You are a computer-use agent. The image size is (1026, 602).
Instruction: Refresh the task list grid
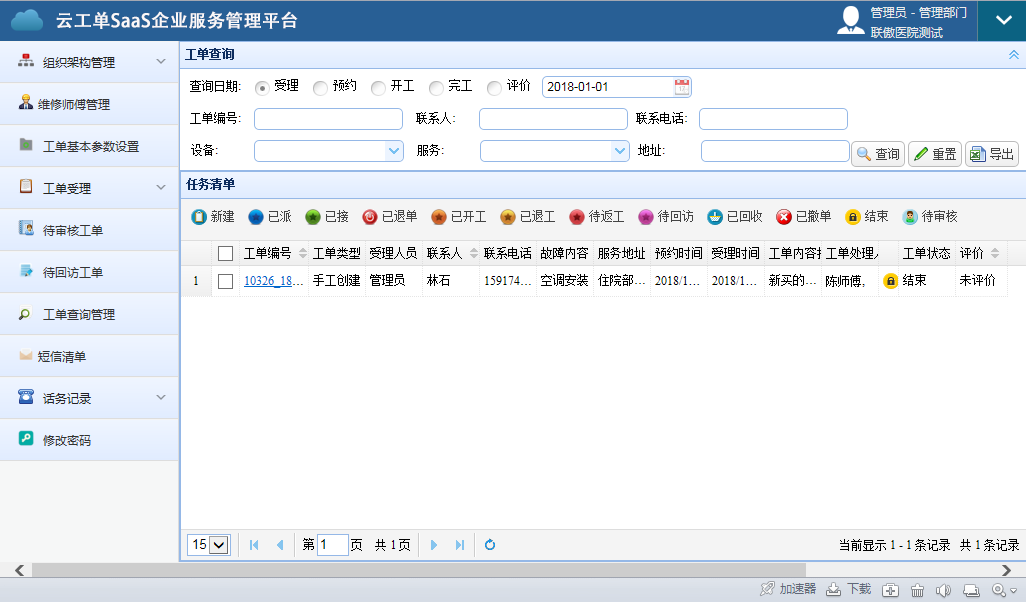tap(490, 545)
